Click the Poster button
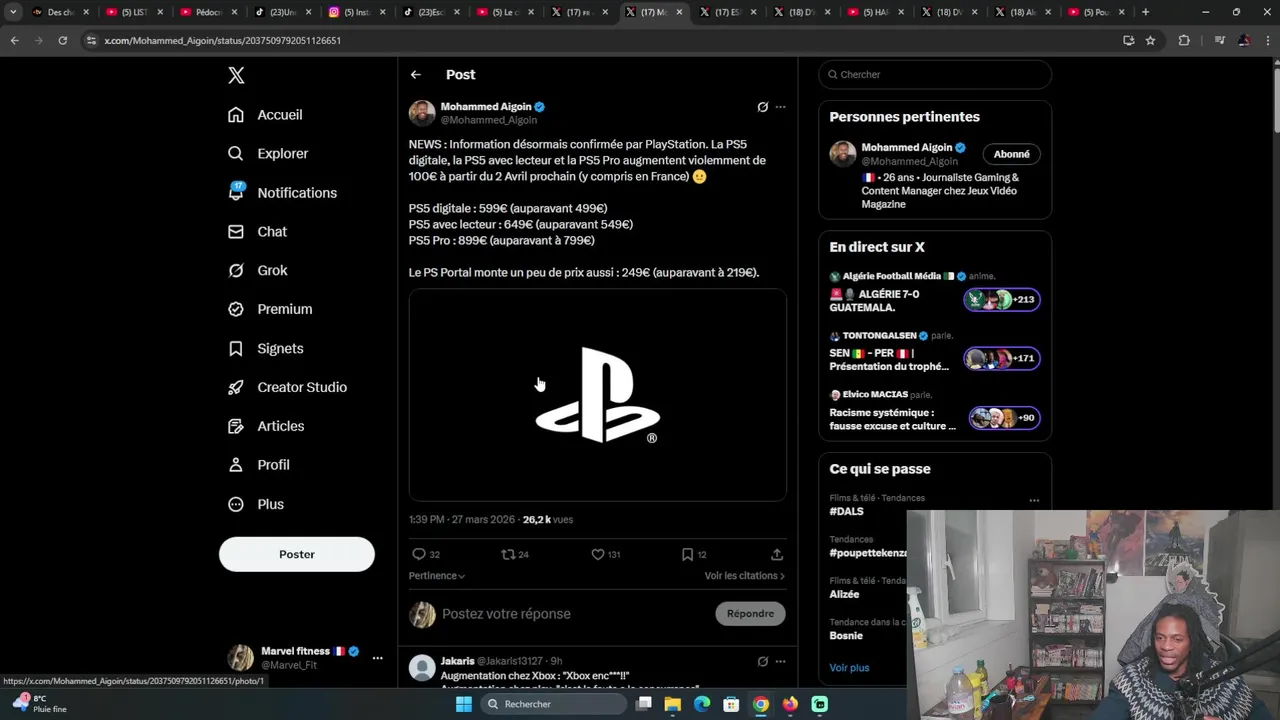Viewport: 1280px width, 720px height. [297, 554]
